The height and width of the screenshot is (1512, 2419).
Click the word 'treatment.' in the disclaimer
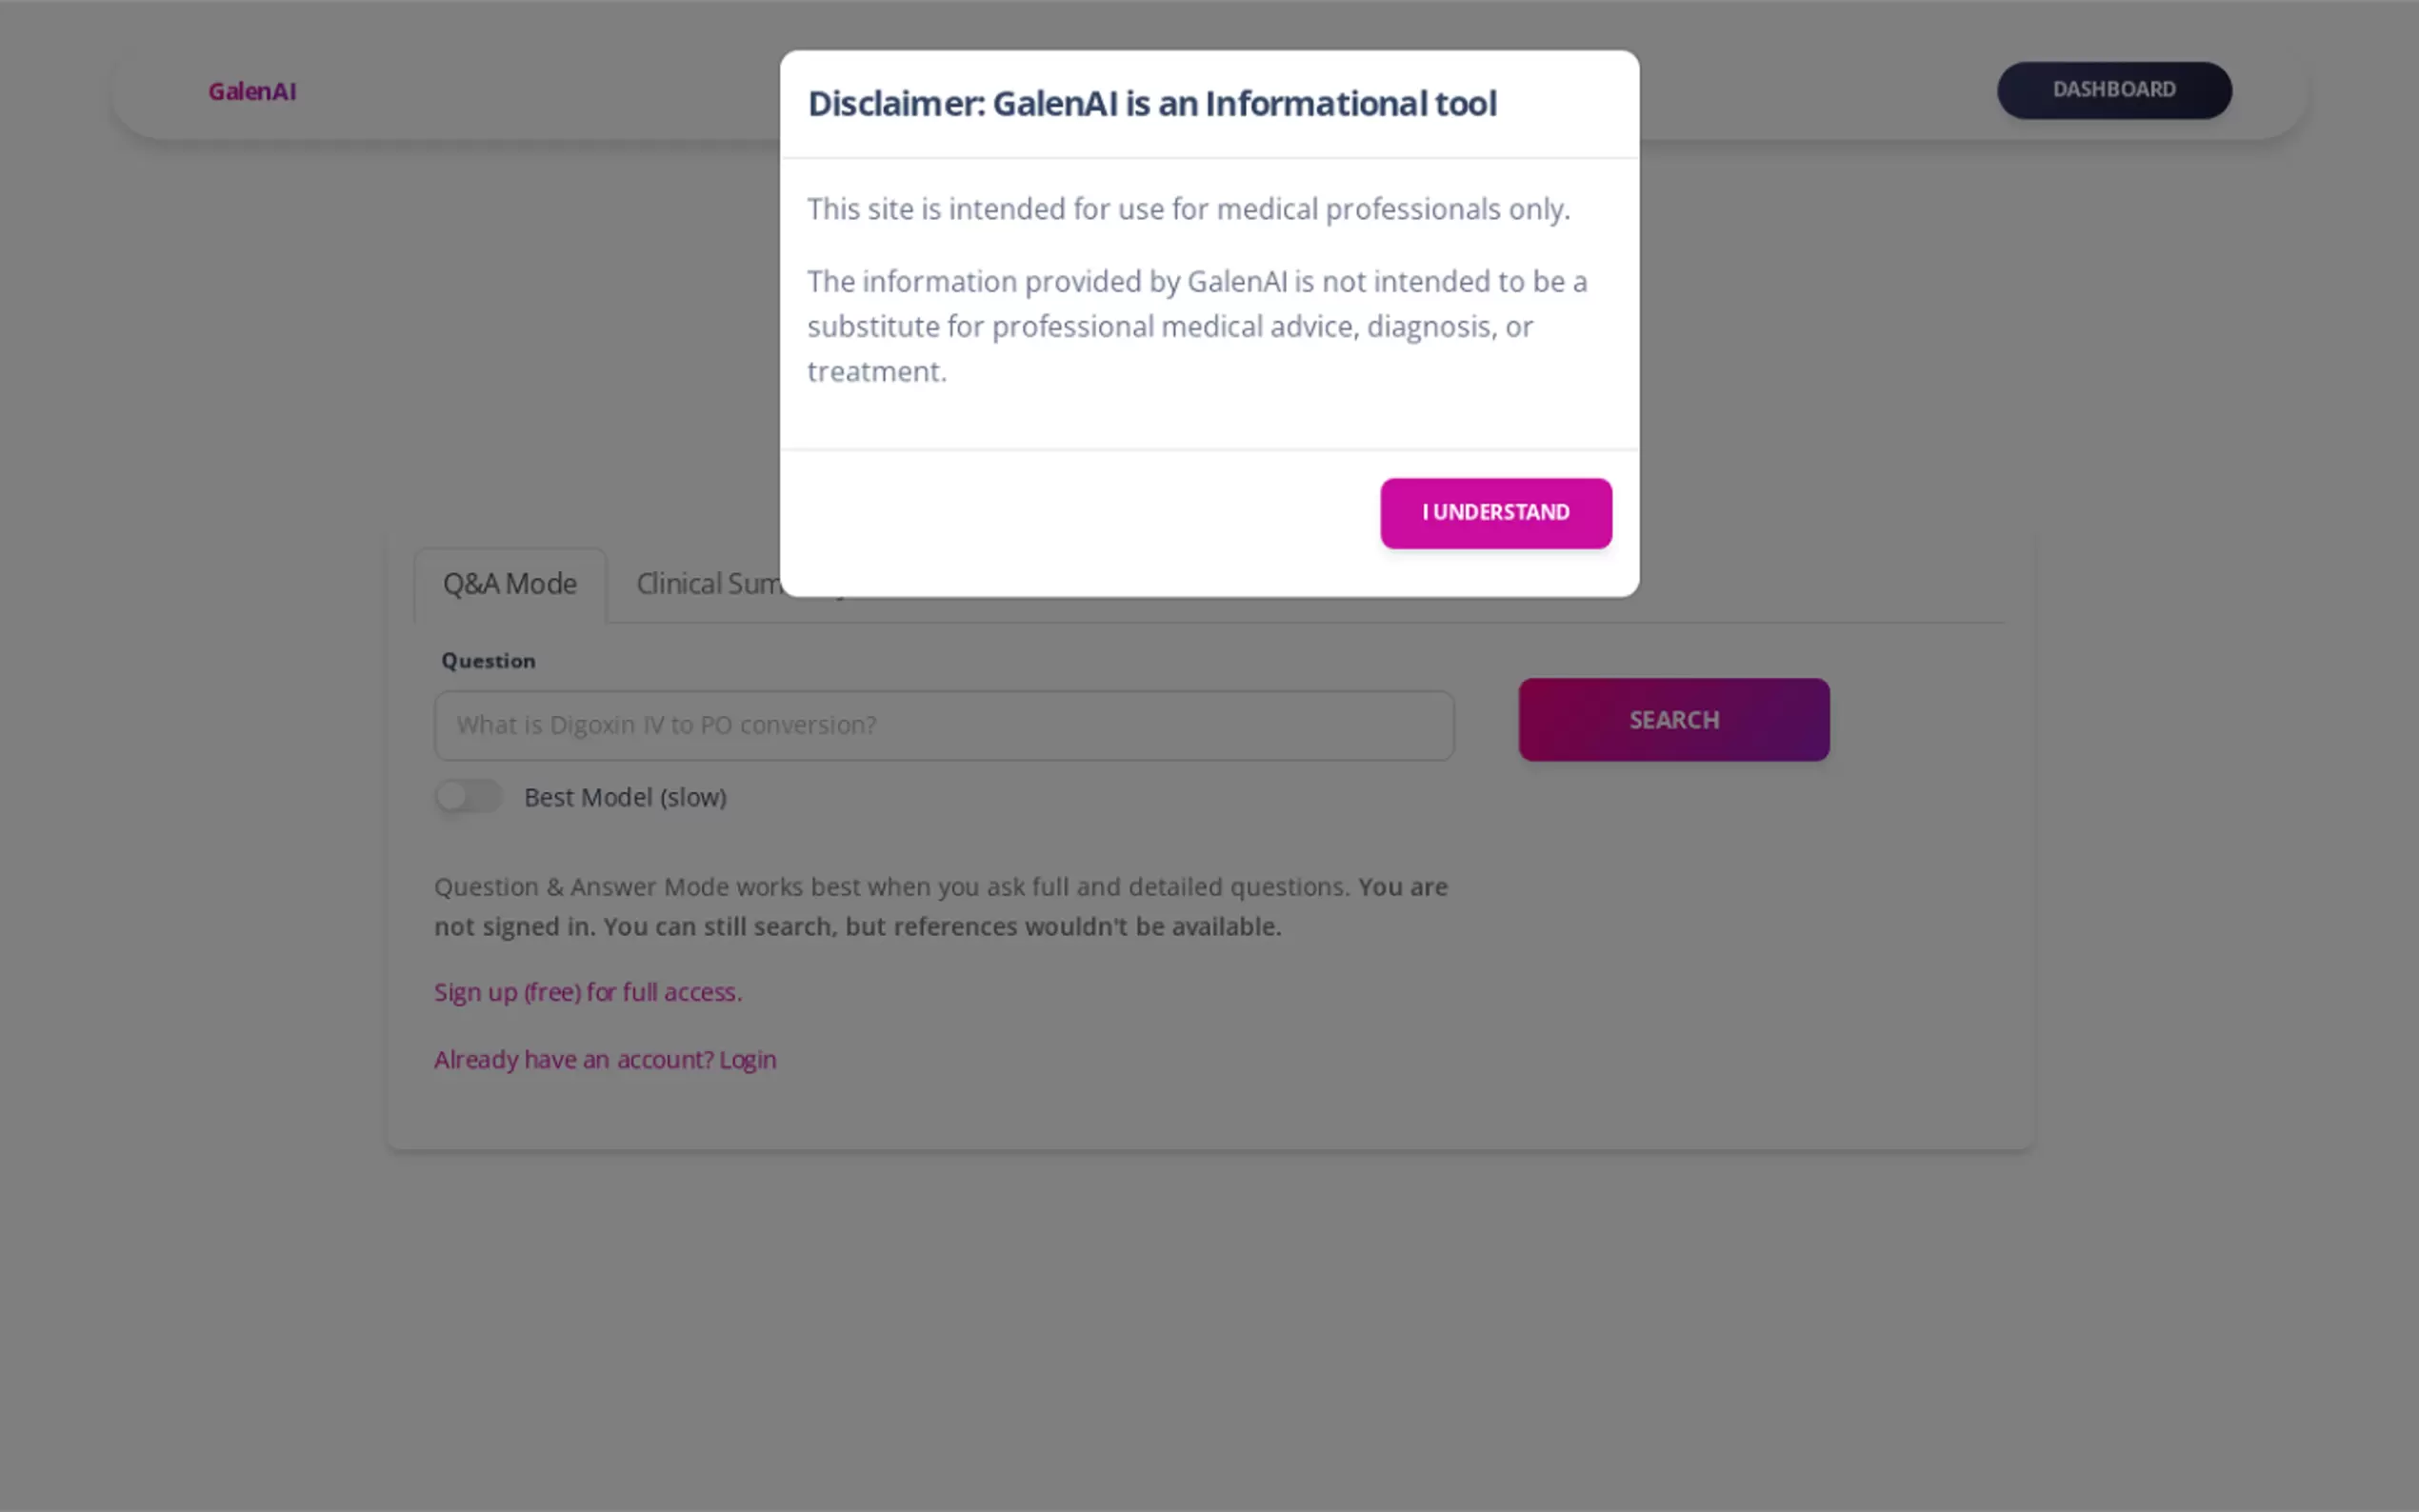point(876,372)
